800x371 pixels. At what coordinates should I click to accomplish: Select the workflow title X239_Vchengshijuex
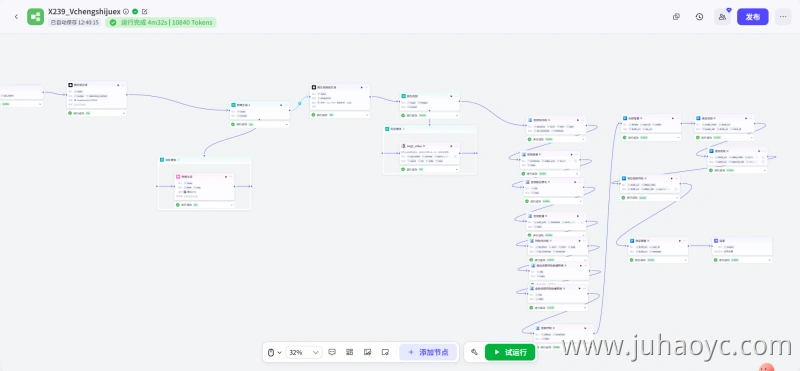coord(84,11)
